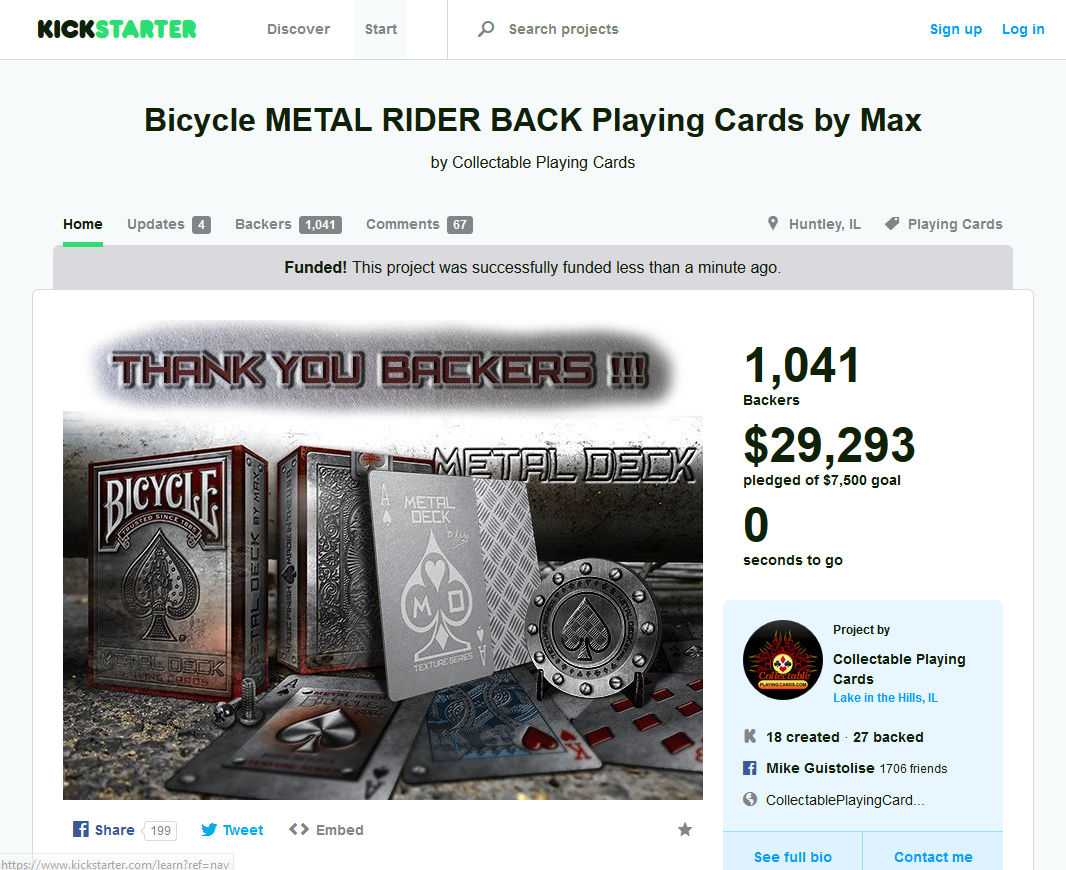Open the Start menu item
Image resolution: width=1066 pixels, height=870 pixels.
pos(381,29)
